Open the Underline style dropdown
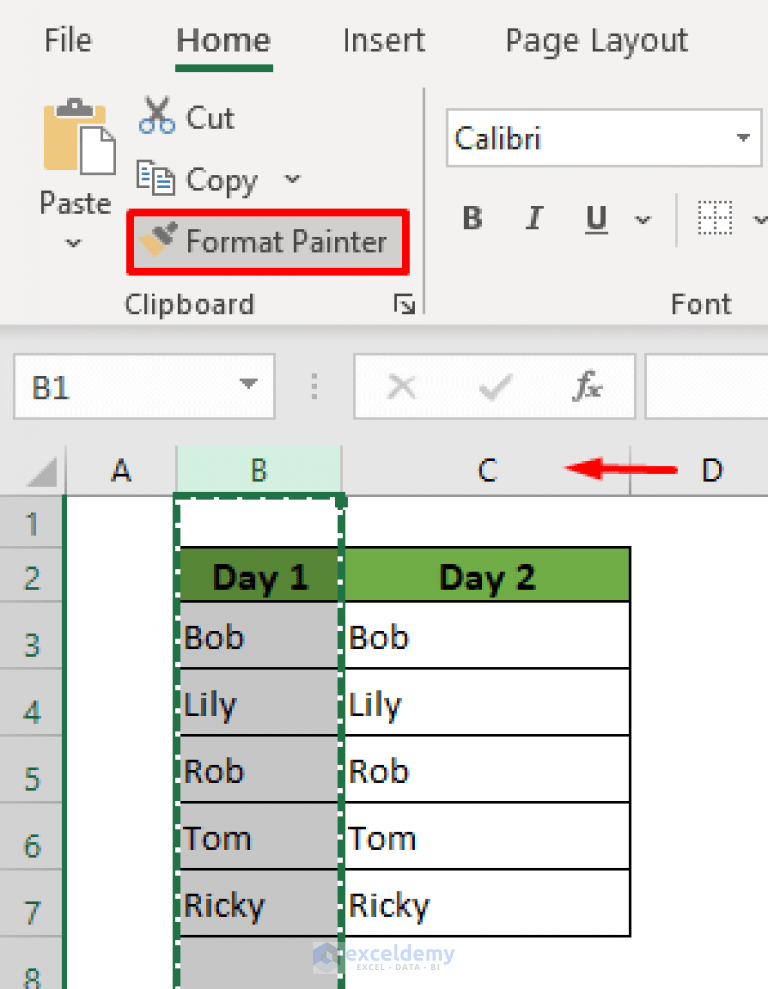Image resolution: width=768 pixels, height=989 pixels. pyautogui.click(x=643, y=220)
